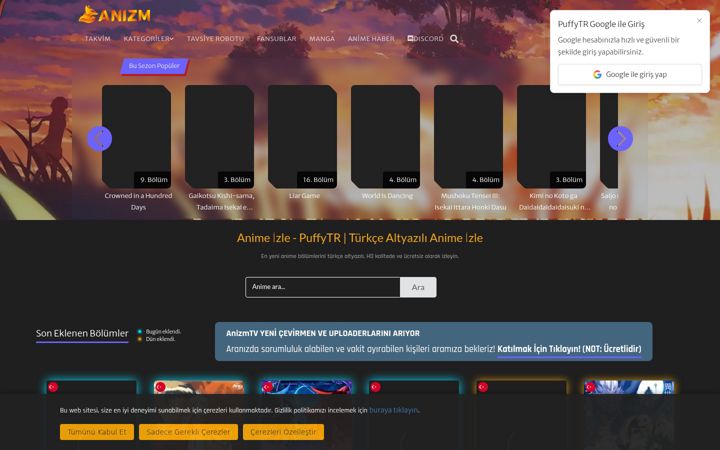Open Kimi no Koto ga Daidaidaidaidaisuki card
720x450 pixels.
pyautogui.click(x=551, y=136)
